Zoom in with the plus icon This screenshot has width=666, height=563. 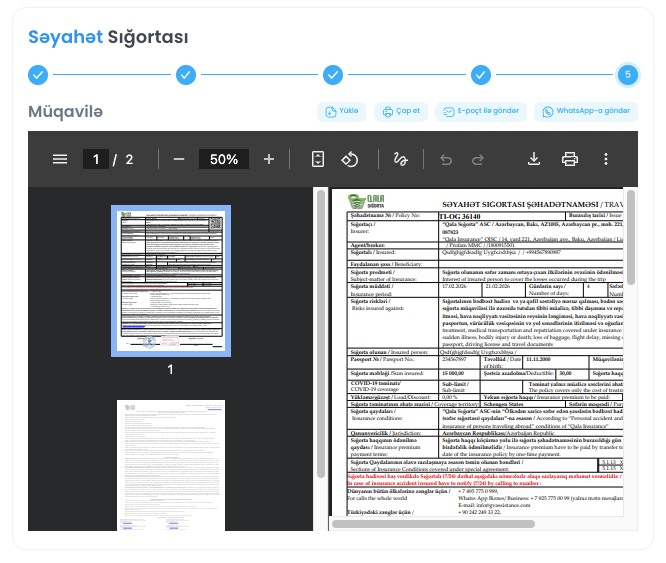[268, 159]
